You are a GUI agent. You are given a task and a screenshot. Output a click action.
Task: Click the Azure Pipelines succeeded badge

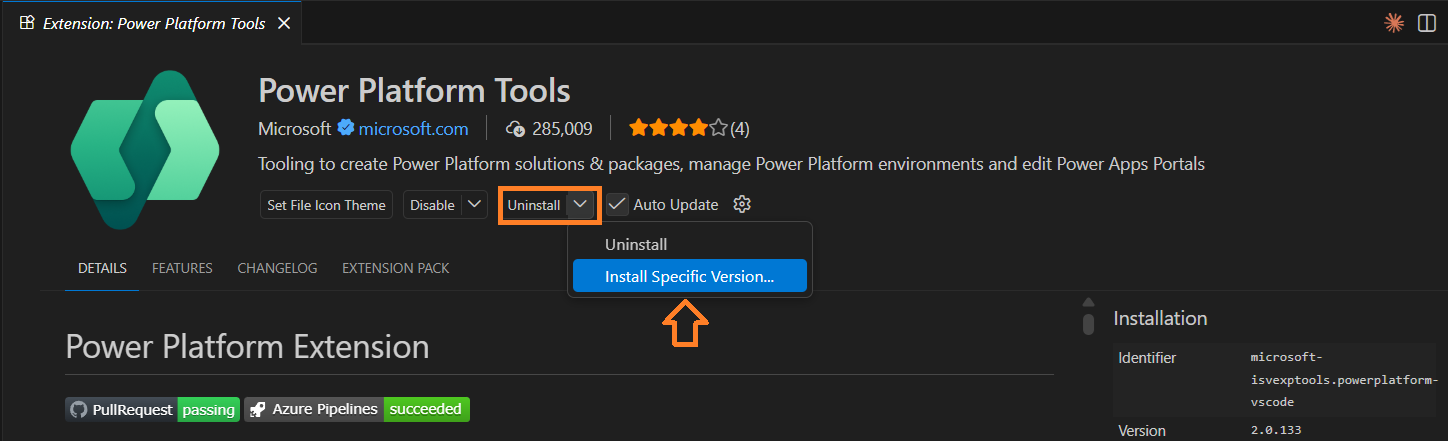click(357, 409)
